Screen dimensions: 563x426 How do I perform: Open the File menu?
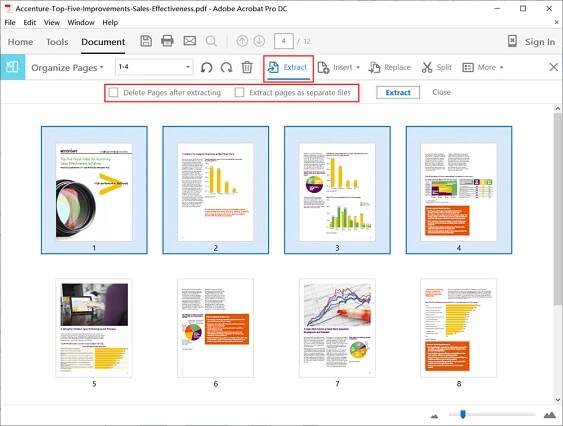point(10,22)
